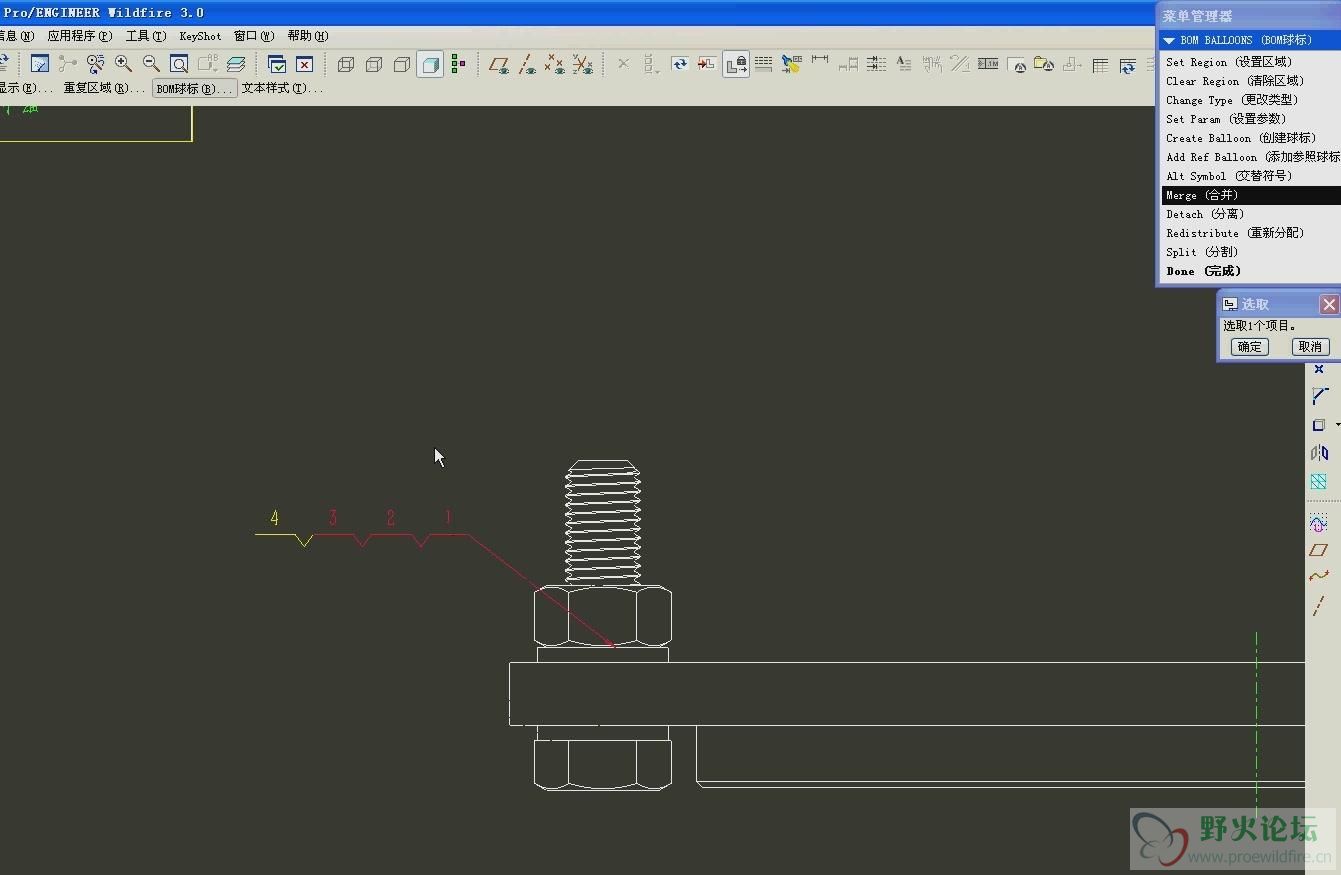Viewport: 1341px width, 875px height.
Task: Expand the BOM球标 toolbar menu
Action: [193, 89]
